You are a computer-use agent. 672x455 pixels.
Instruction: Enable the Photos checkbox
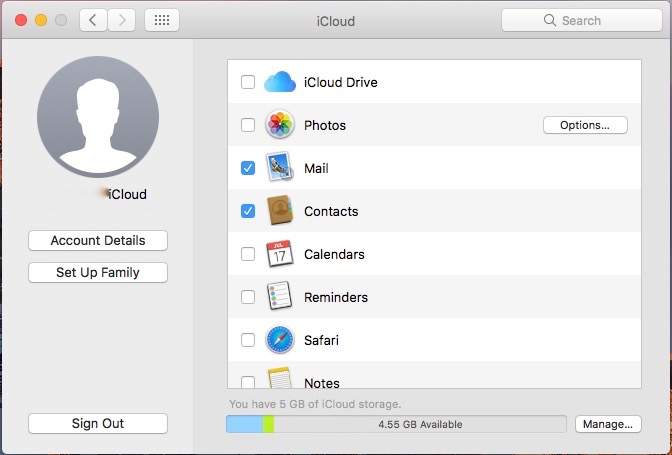click(248, 125)
